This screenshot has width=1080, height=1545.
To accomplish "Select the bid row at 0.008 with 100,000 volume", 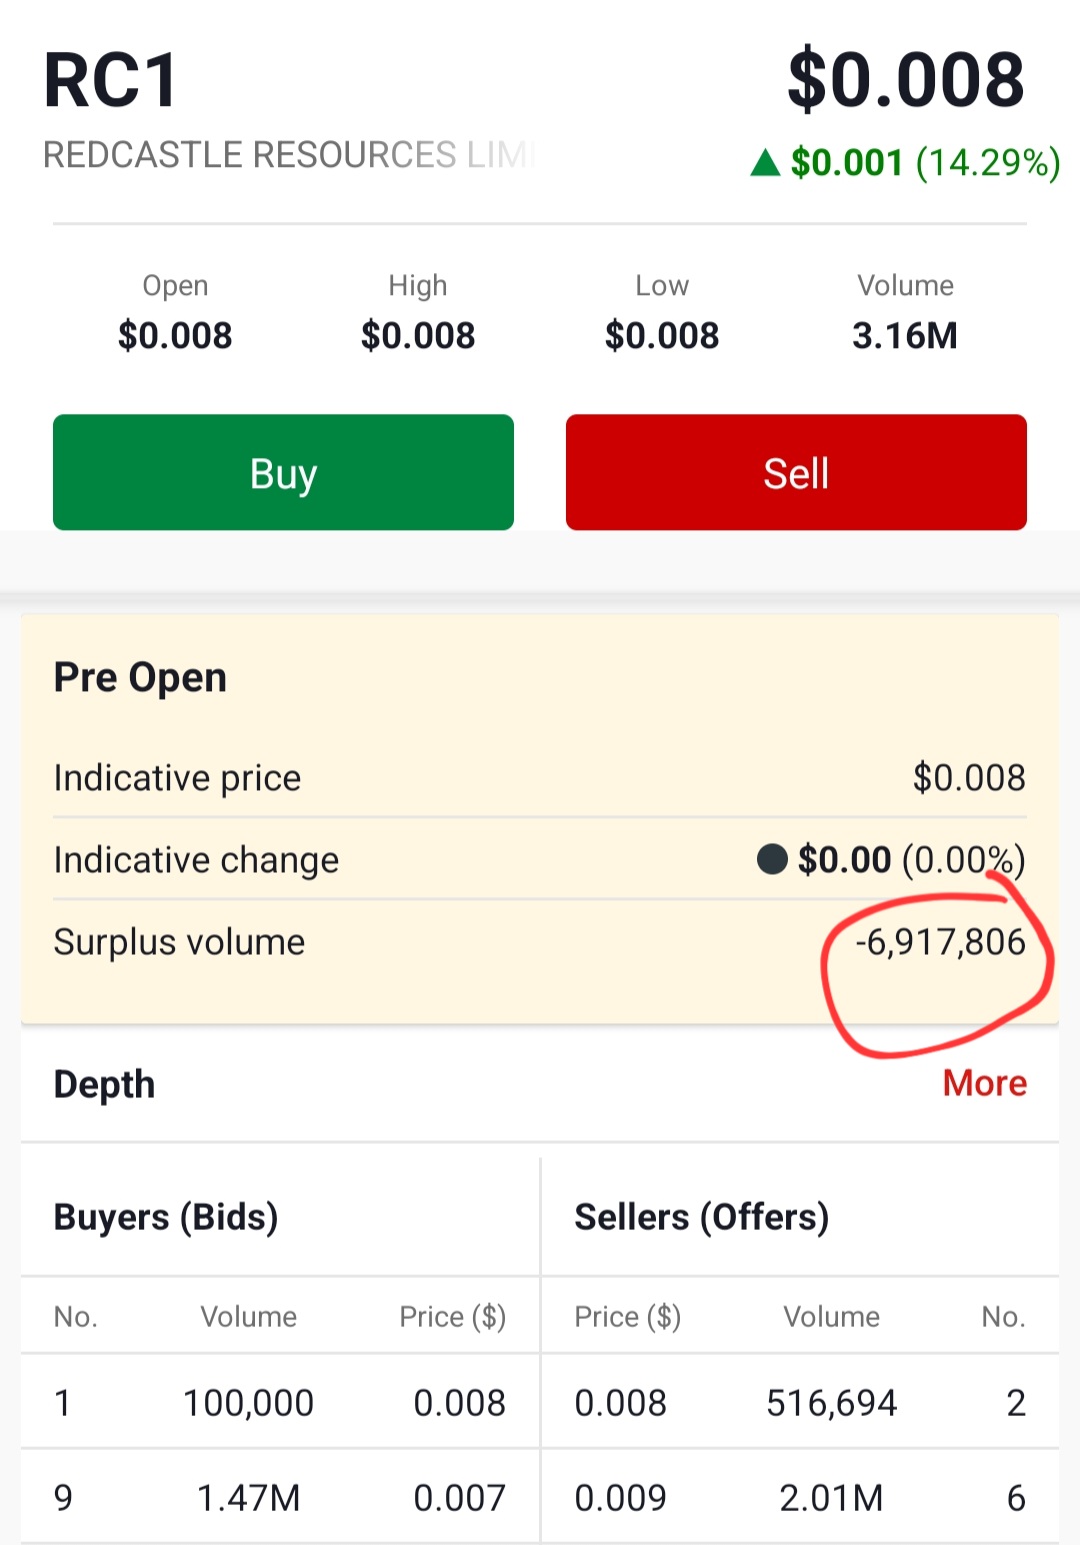I will 280,1402.
